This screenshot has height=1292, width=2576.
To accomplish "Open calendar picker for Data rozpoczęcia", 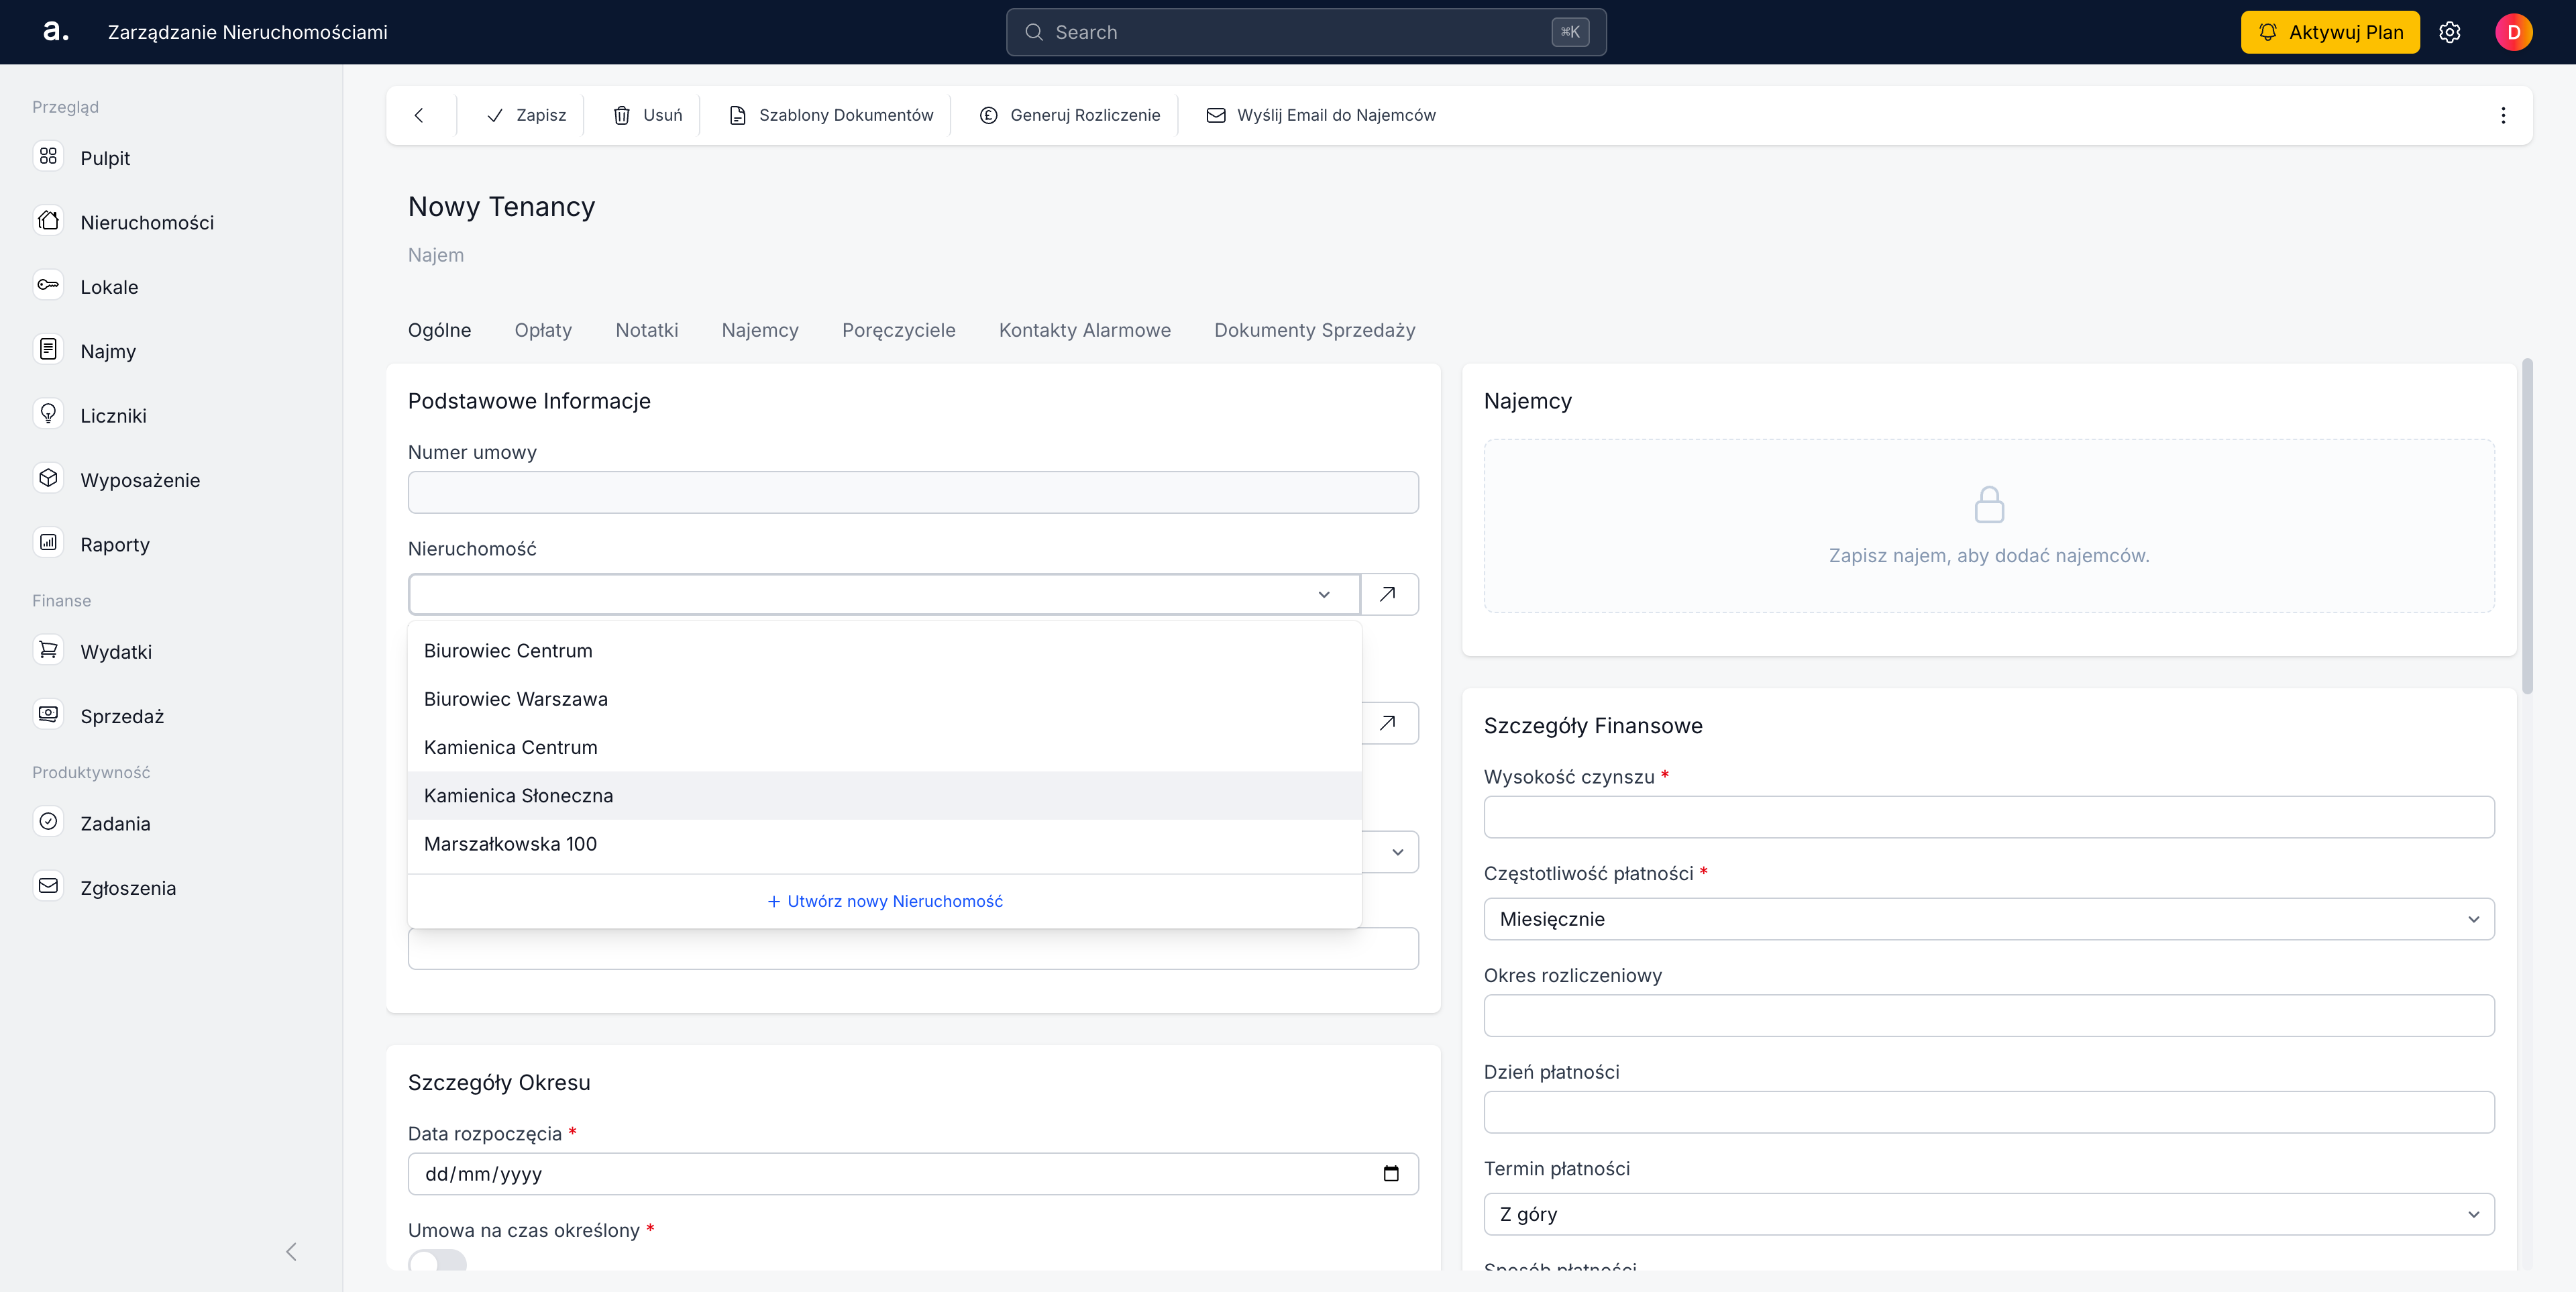I will (1391, 1174).
